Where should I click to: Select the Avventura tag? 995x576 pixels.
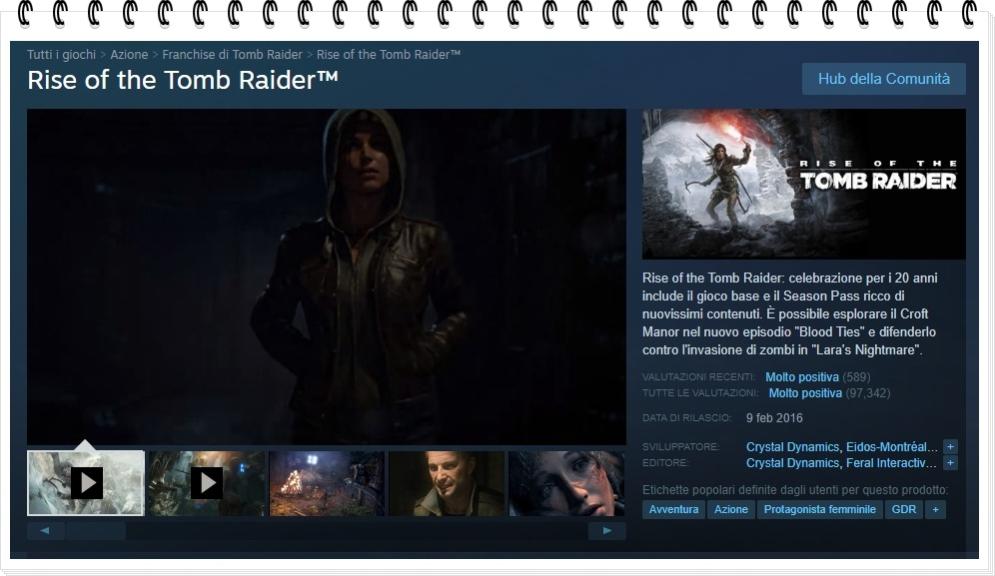click(x=673, y=510)
